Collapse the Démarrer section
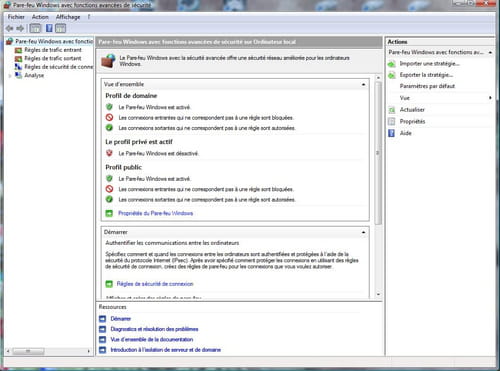Screen dimensions: 500x371 [x=363, y=232]
